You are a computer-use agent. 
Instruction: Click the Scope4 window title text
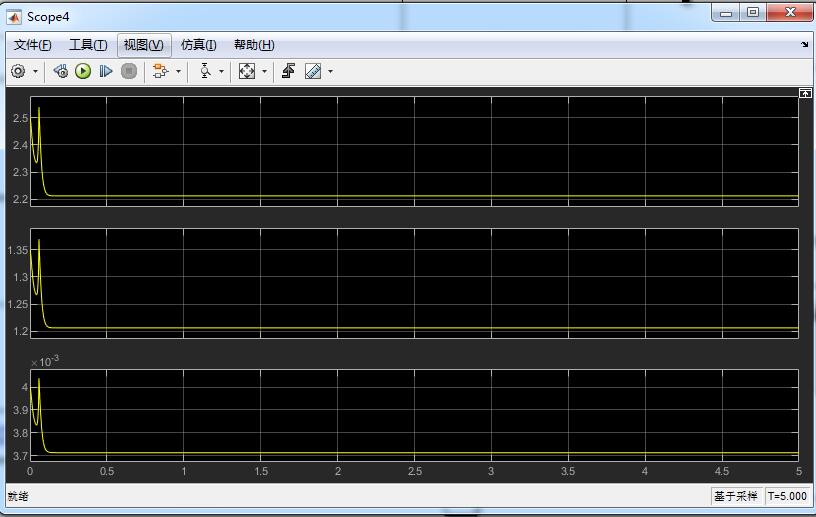(x=48, y=17)
